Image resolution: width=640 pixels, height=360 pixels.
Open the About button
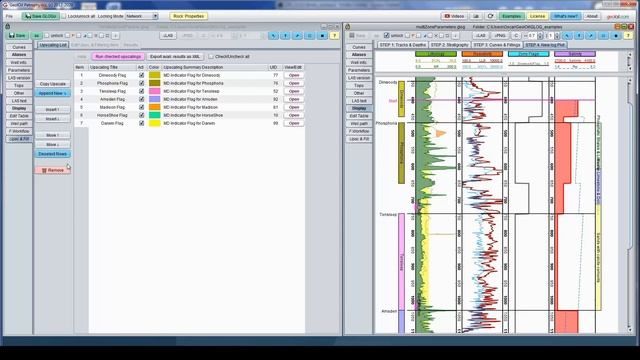592,16
